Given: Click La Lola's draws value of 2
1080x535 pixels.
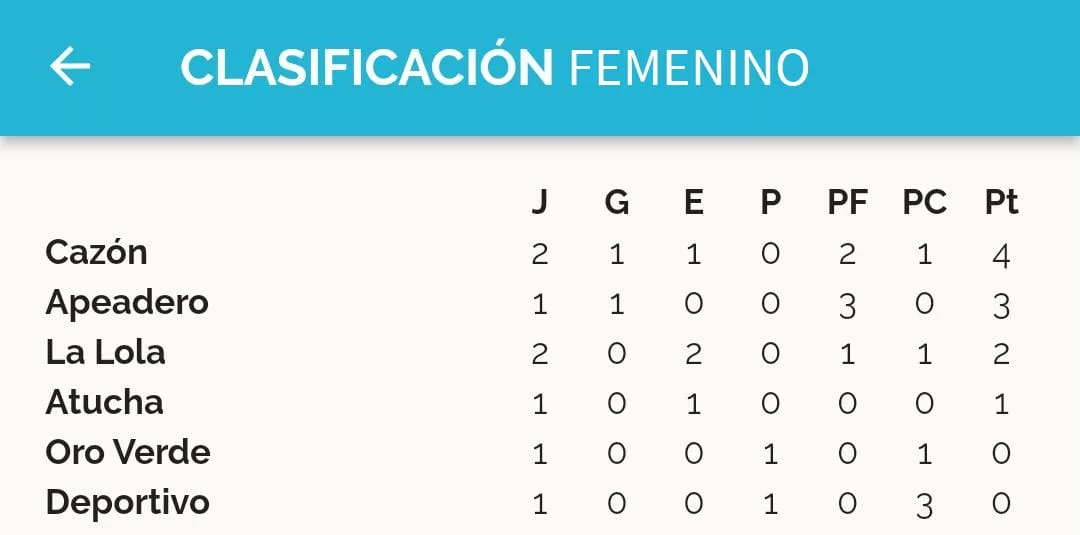Looking at the screenshot, I should point(694,354).
